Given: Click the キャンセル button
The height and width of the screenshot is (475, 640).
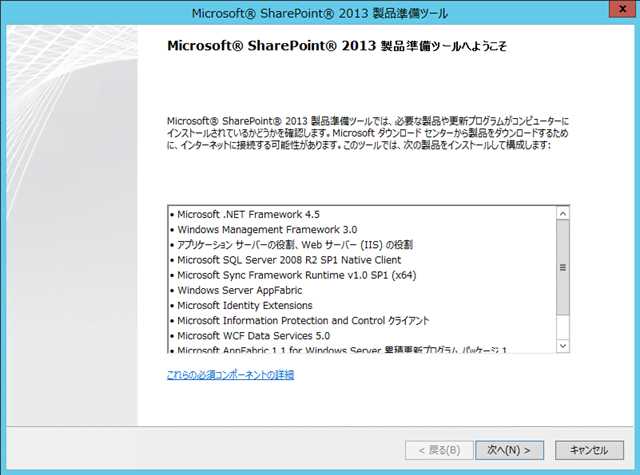Looking at the screenshot, I should [588, 449].
